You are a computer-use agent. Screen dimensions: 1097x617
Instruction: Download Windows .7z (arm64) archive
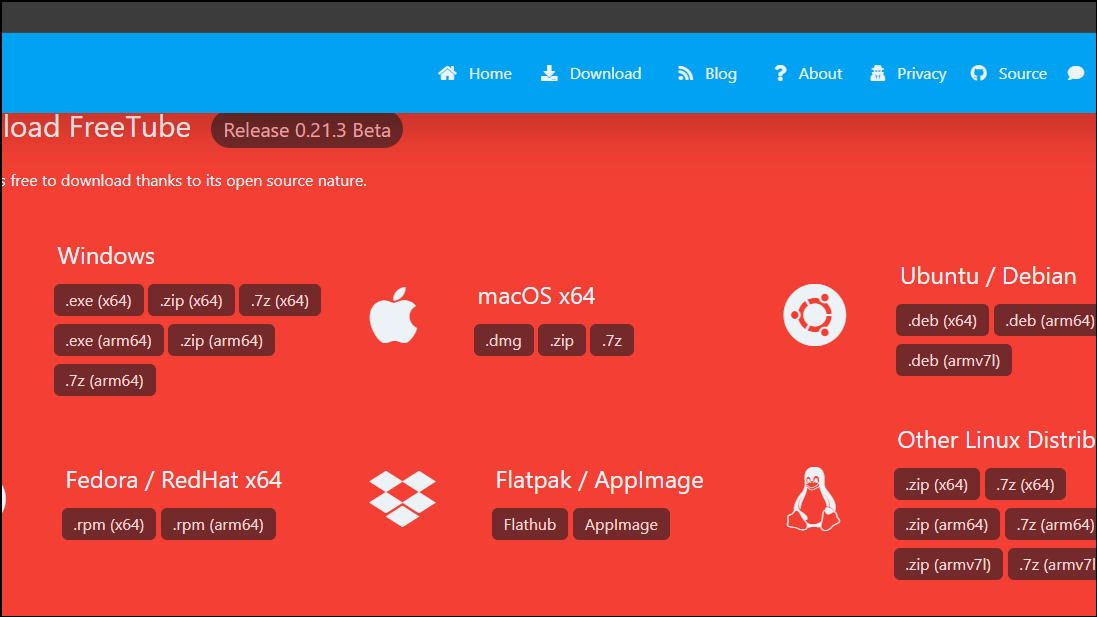click(104, 380)
